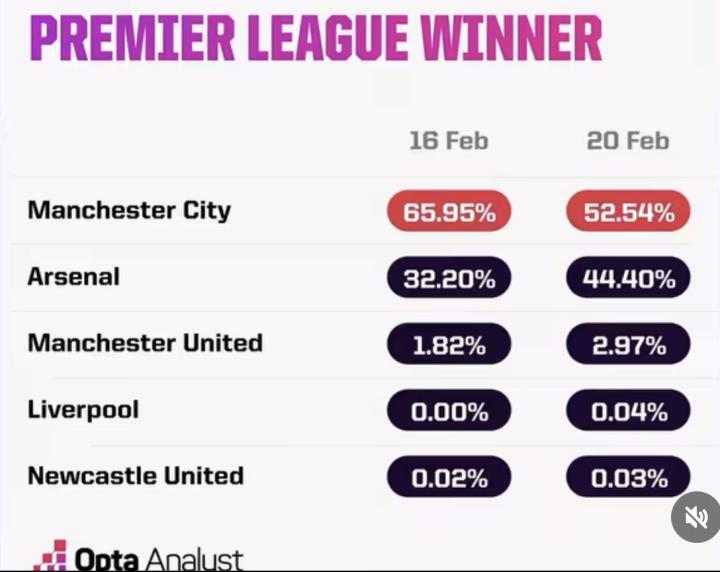Image resolution: width=720 pixels, height=572 pixels.
Task: Click the 2.97% probability badge
Action: coord(628,344)
